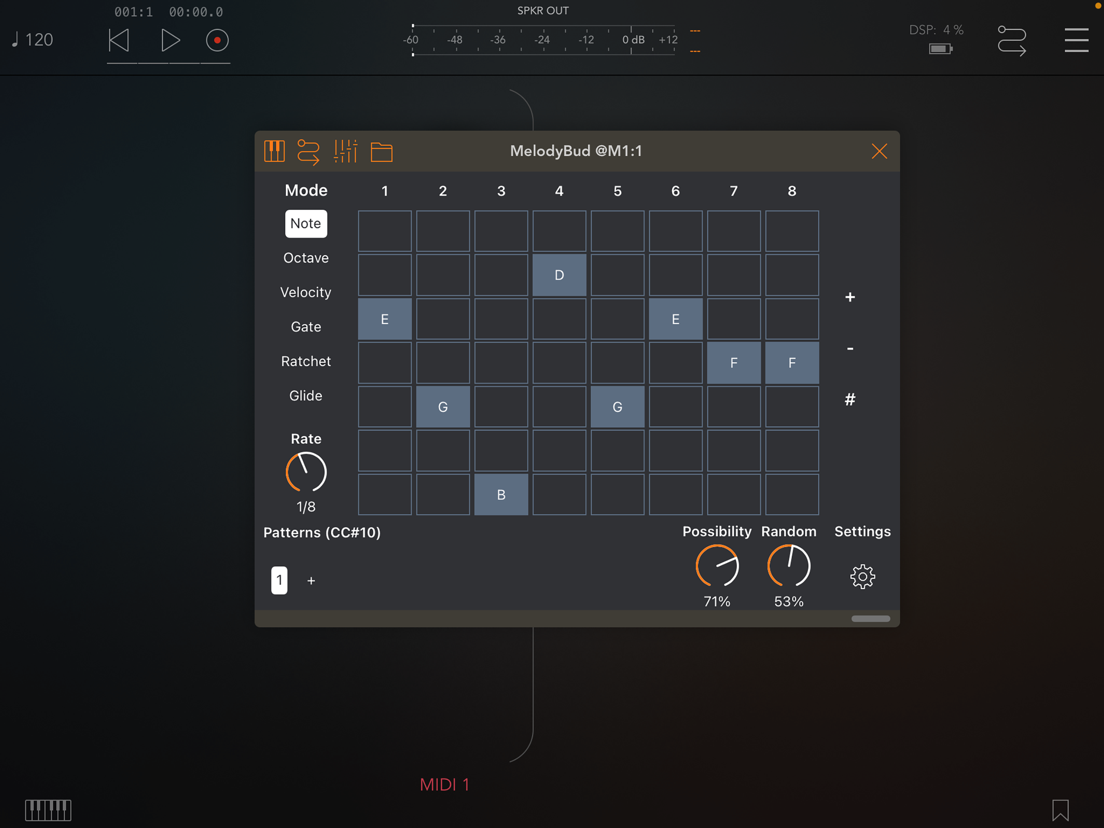Viewport: 1104px width, 828px height.
Task: Click the bookmark icon at bottom right
Action: coord(1060,810)
